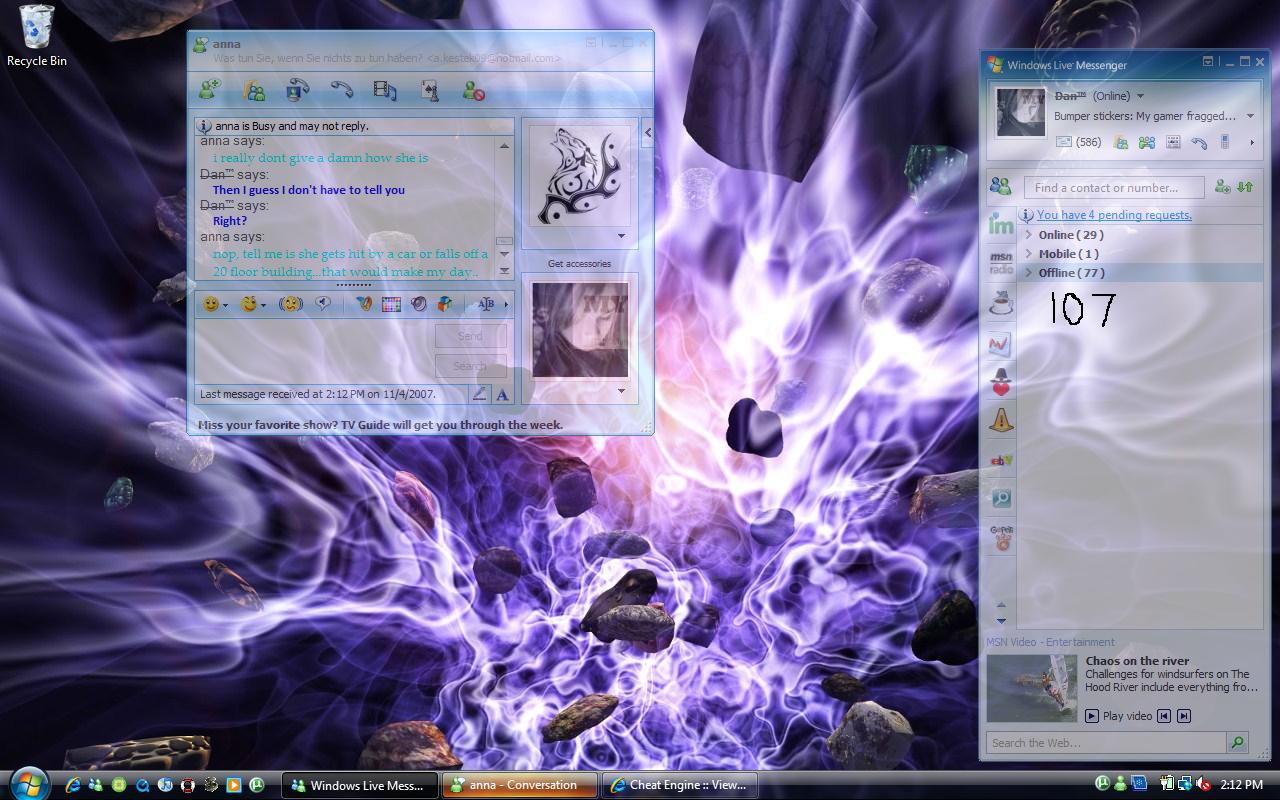Open the games playing card icon
The width and height of the screenshot is (1280, 800).
(x=429, y=90)
